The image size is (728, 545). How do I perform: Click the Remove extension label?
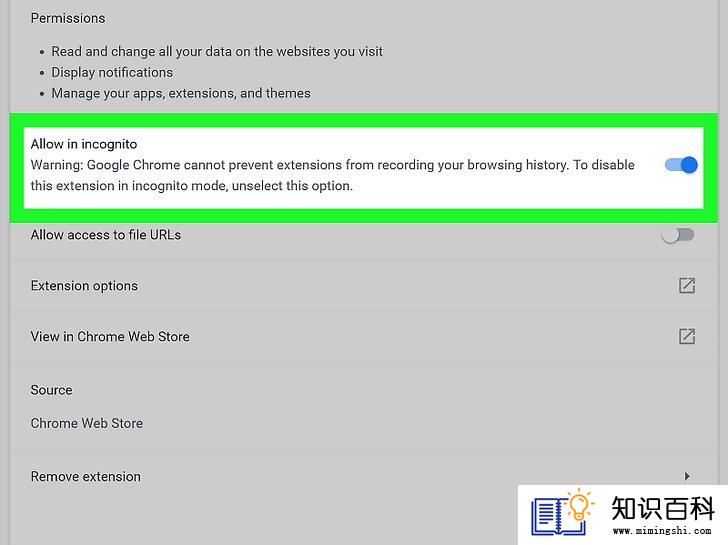pos(85,476)
